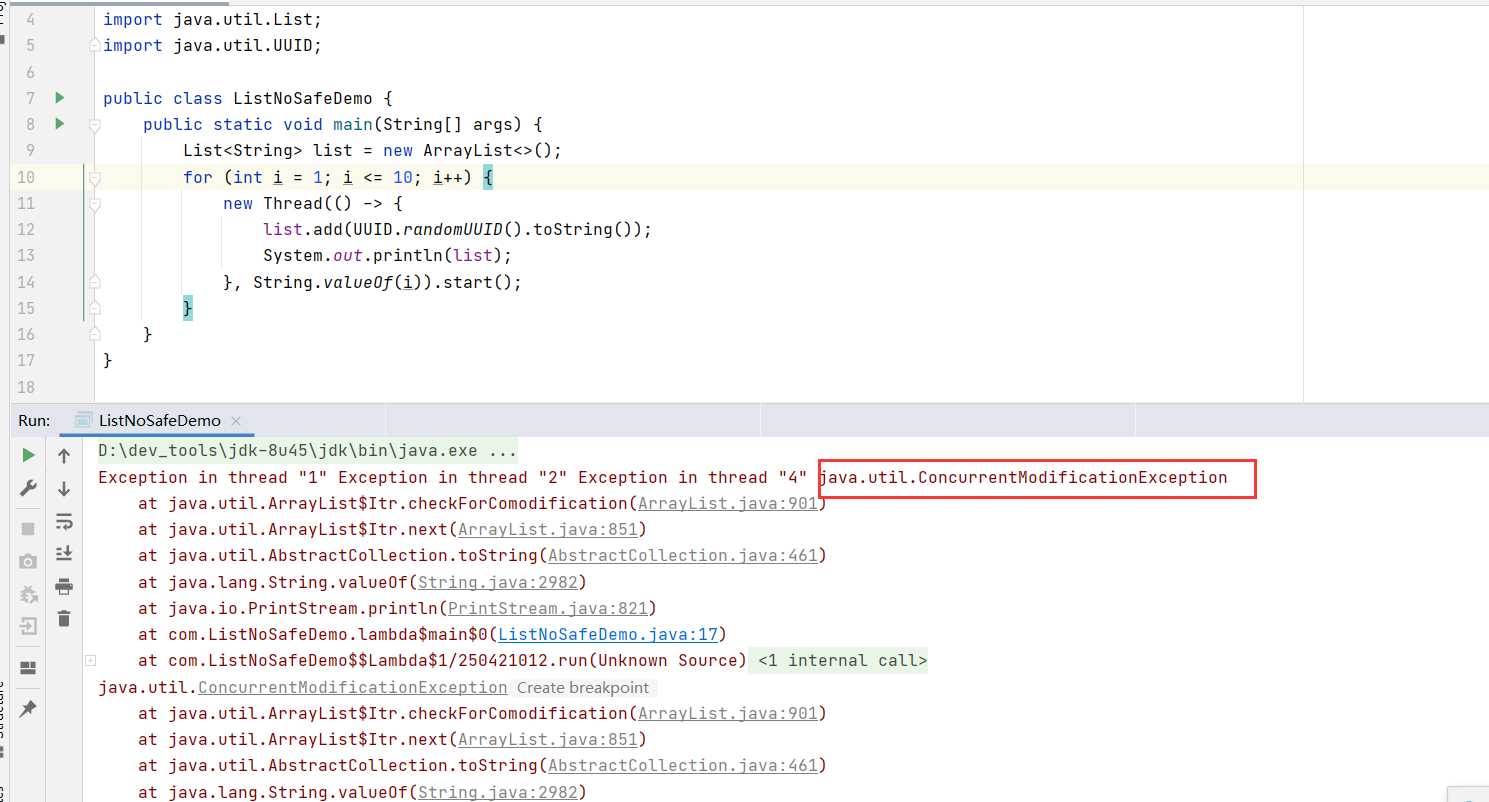Navigate up the stack trace
This screenshot has height=802, width=1489.
point(63,455)
